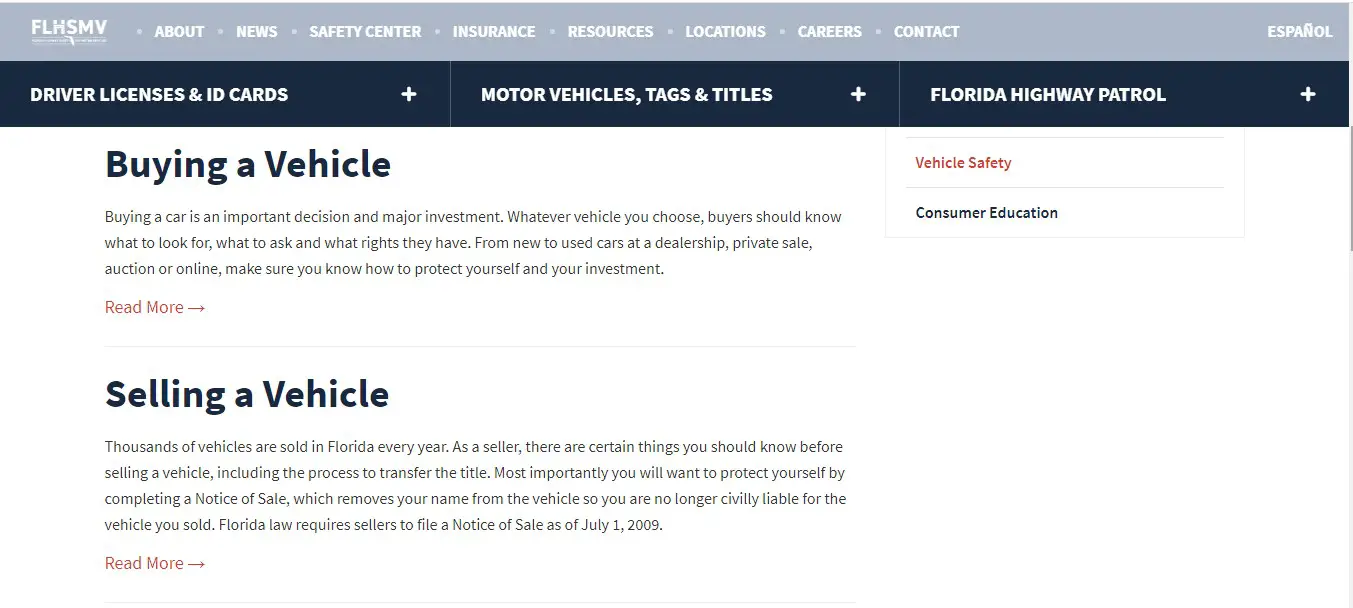Expand Driver Licenses & ID Cards plus icon
This screenshot has height=608, width=1353.
click(408, 94)
